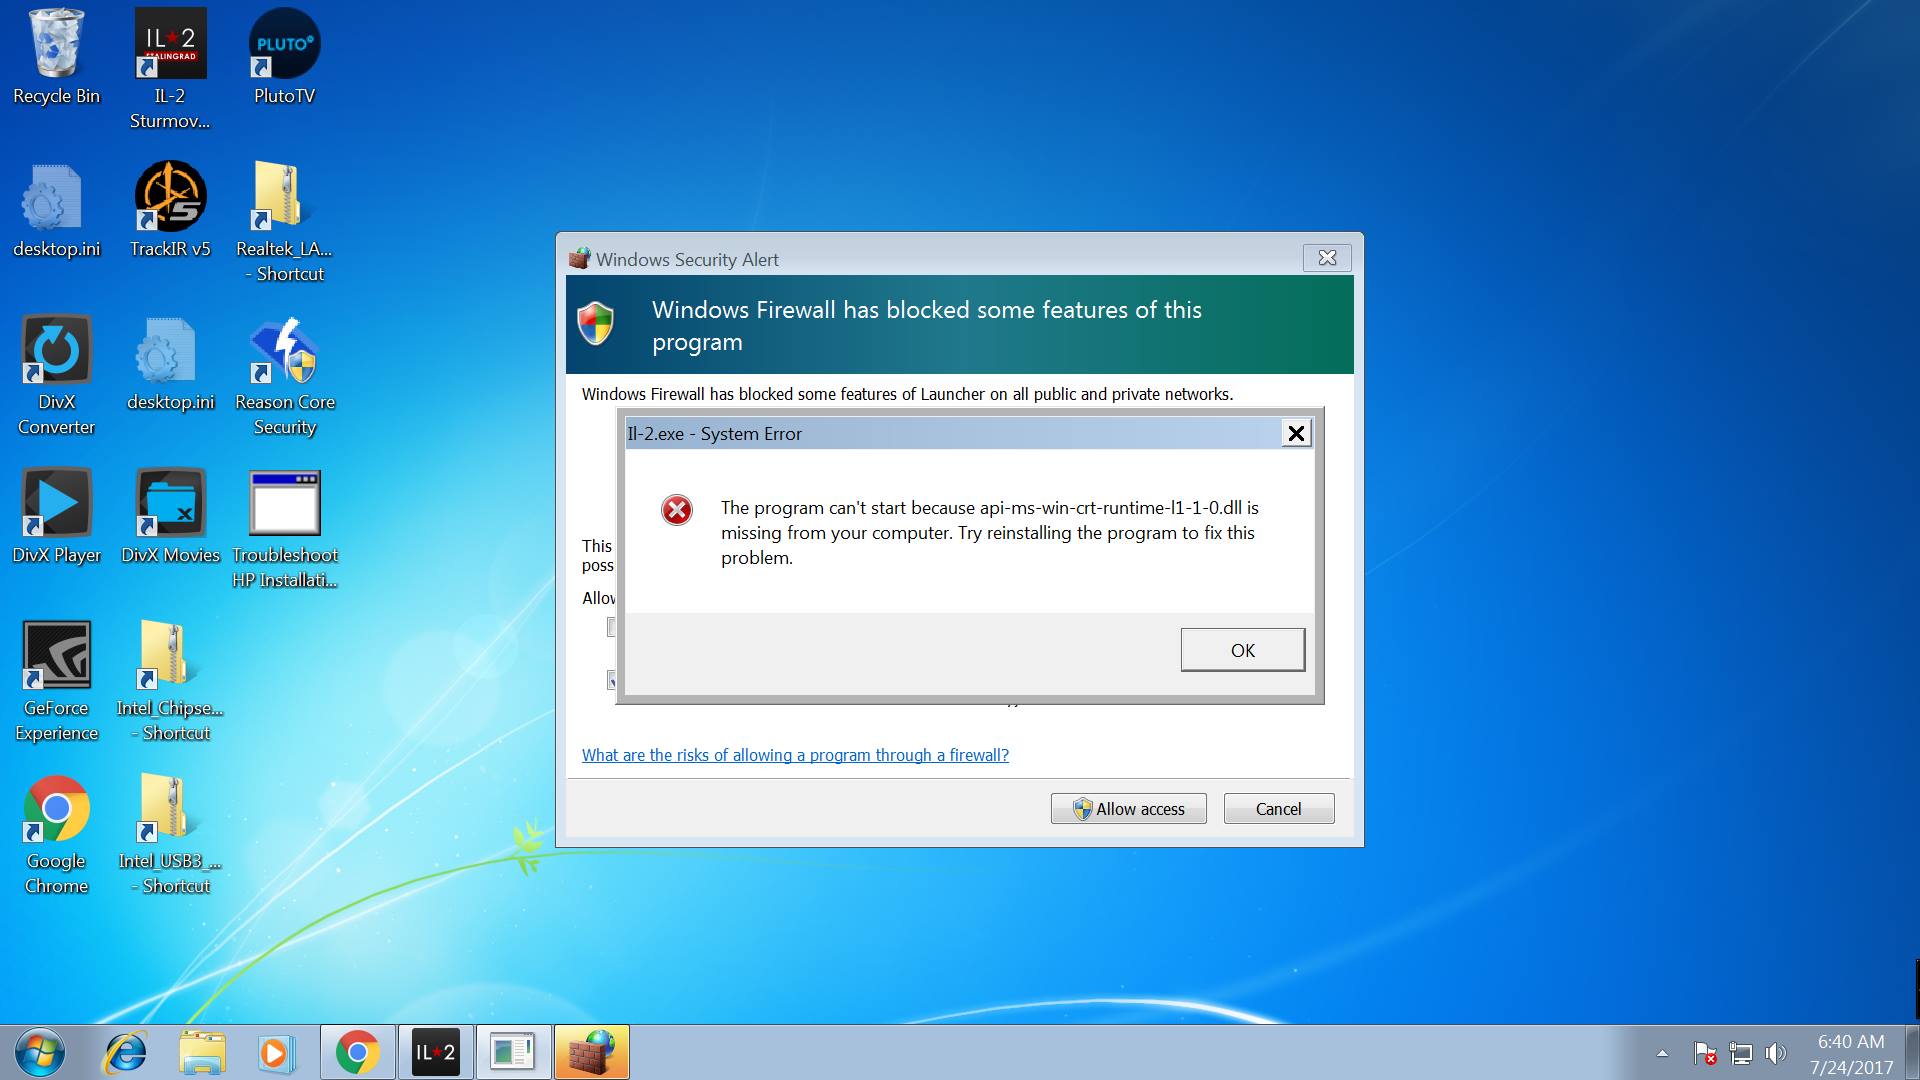Open Internet Explorer from the taskbar

126,1052
